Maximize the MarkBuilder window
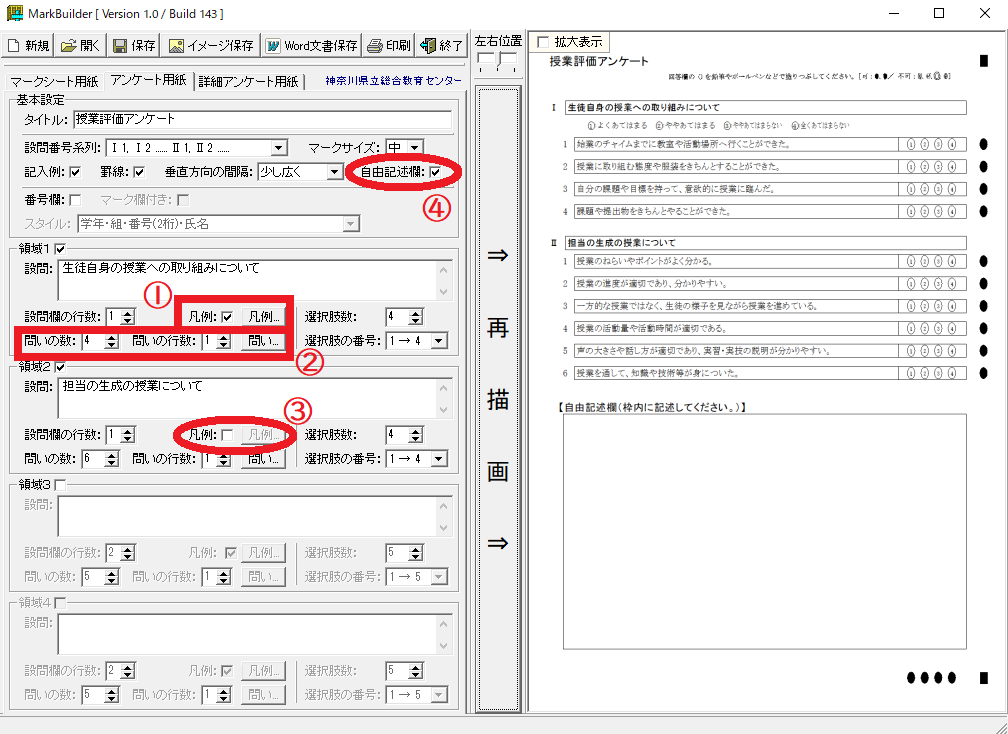 (x=939, y=13)
